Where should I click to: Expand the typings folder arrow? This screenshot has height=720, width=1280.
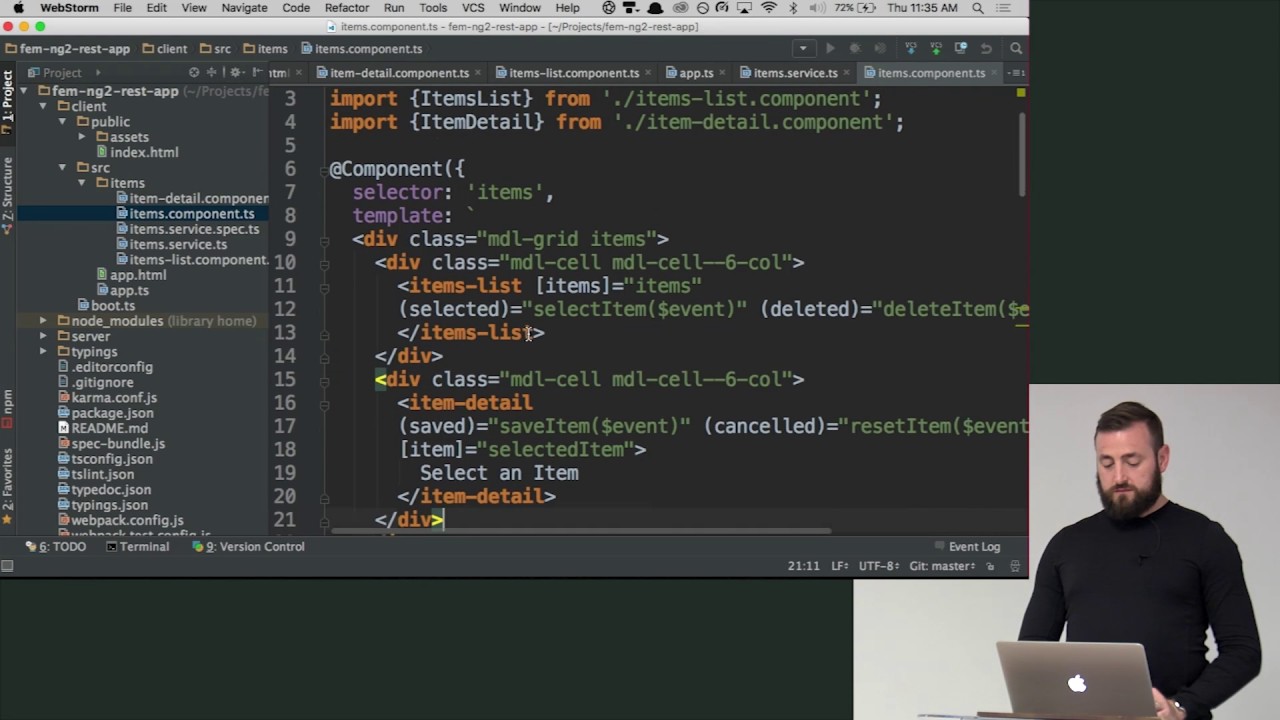point(43,352)
